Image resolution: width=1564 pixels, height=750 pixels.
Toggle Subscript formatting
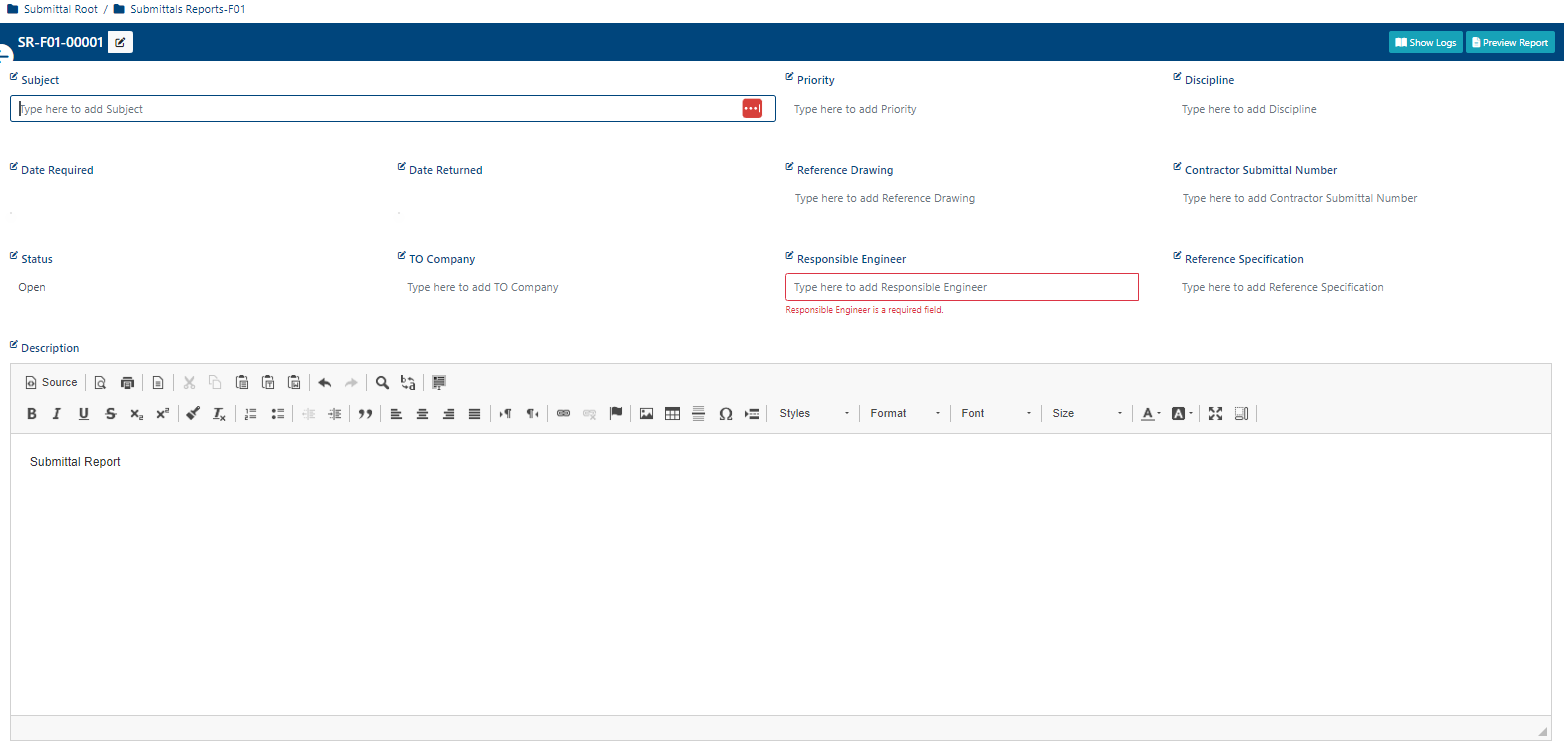pos(137,413)
